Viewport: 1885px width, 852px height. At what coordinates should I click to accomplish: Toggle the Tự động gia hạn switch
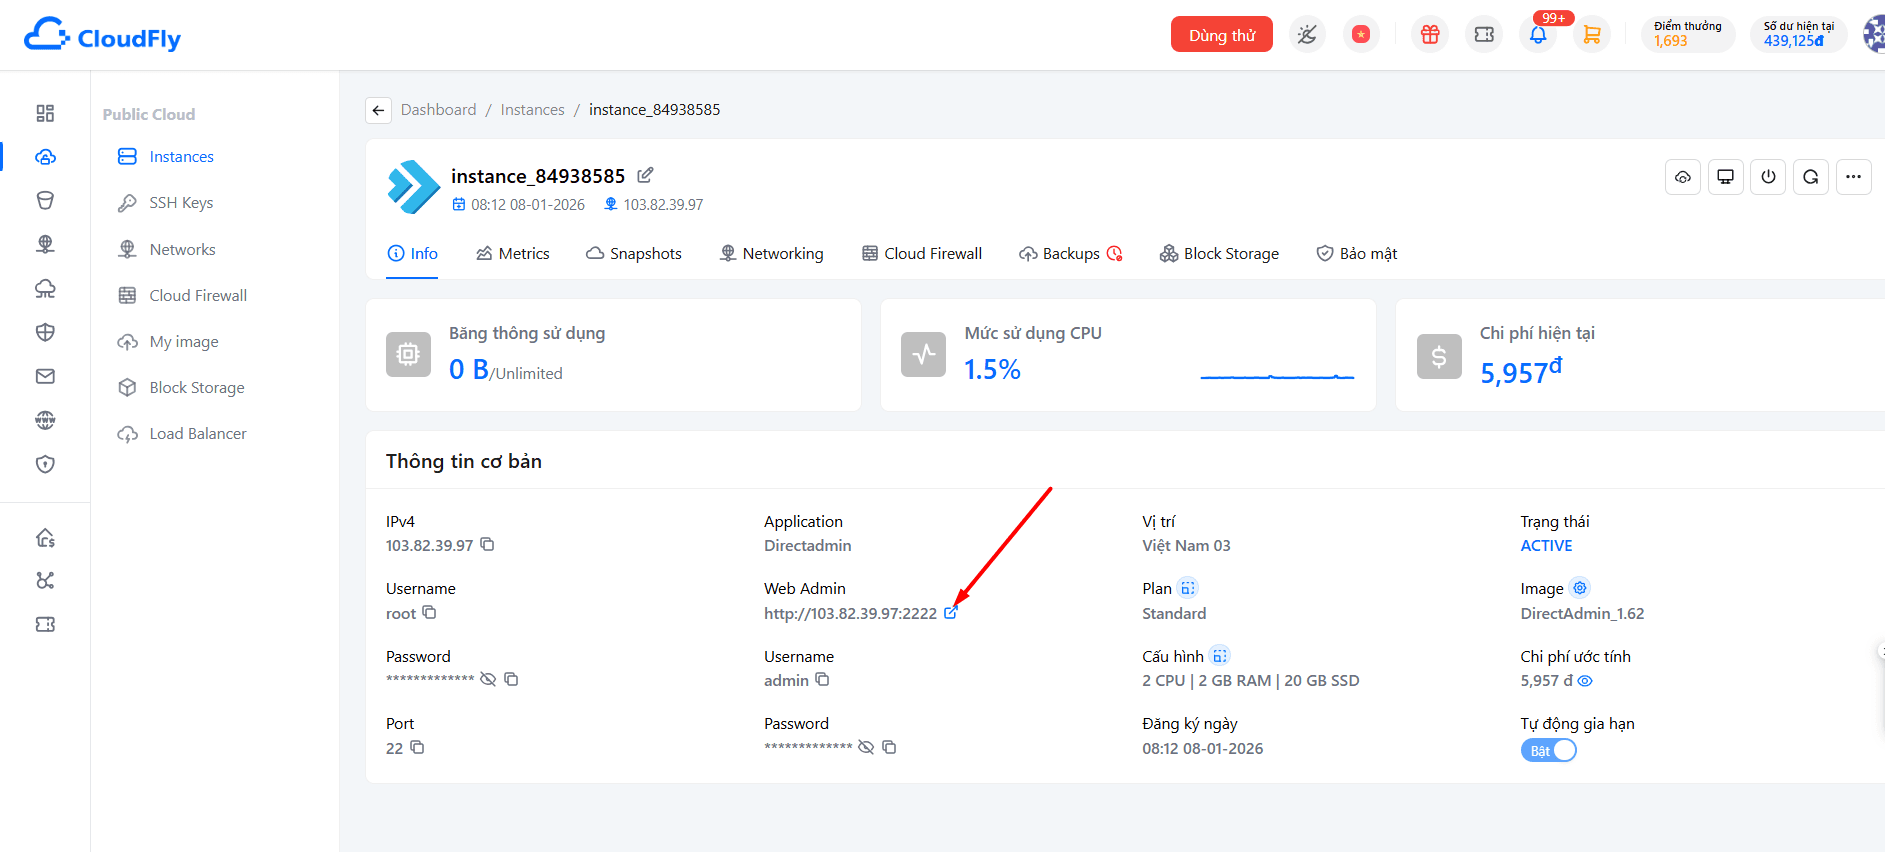click(1548, 751)
